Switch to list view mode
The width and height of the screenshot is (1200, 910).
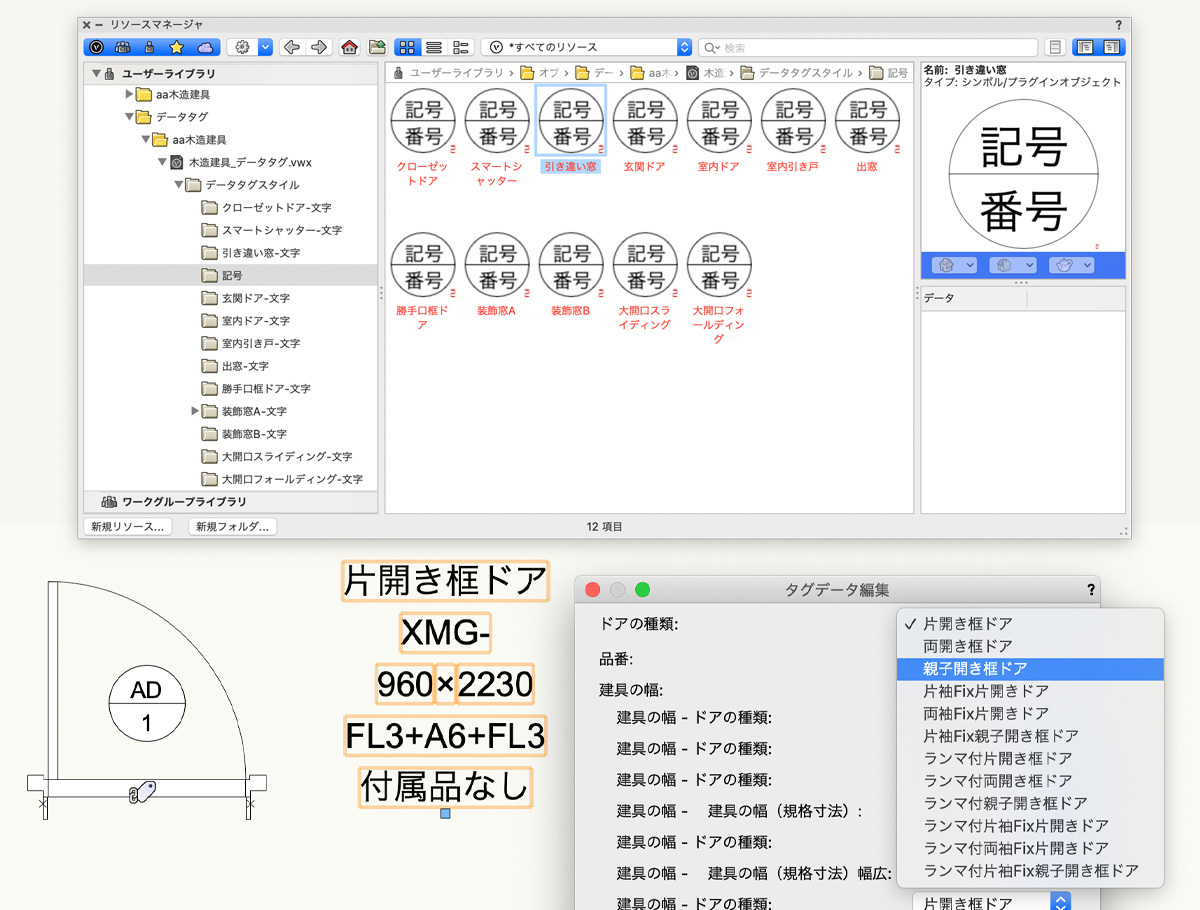point(434,47)
